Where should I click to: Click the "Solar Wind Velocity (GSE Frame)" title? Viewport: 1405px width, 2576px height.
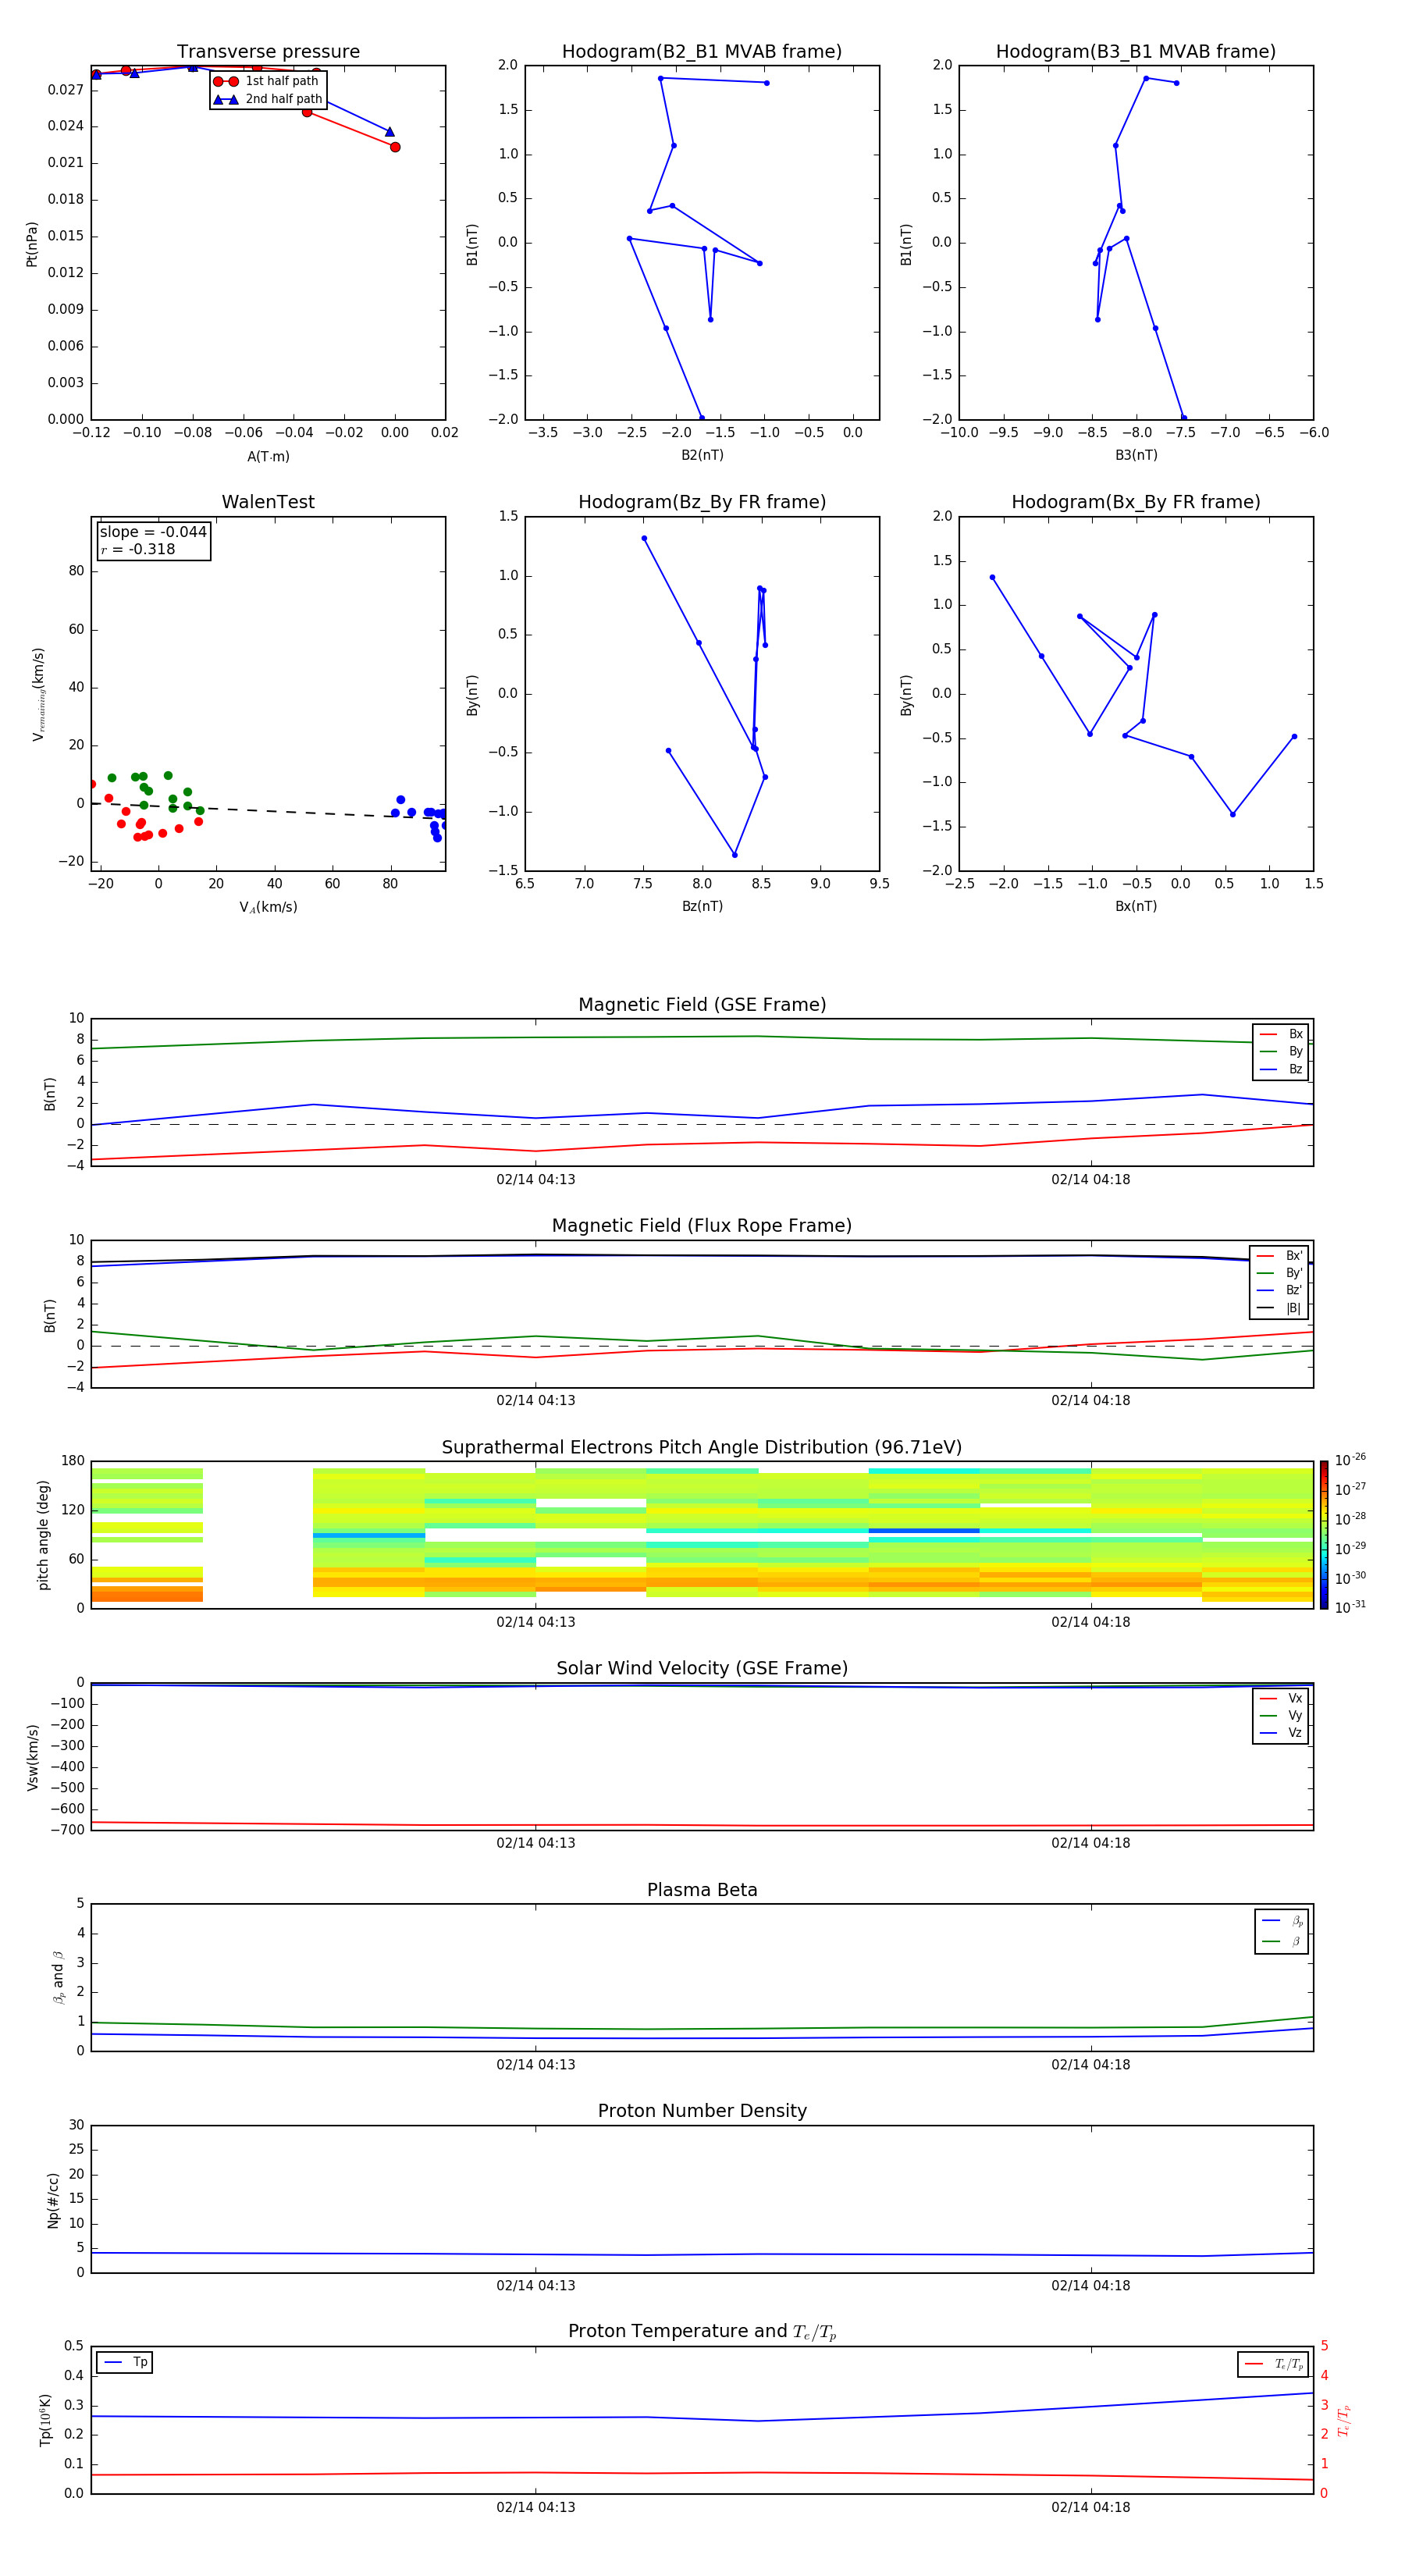[x=702, y=1669]
